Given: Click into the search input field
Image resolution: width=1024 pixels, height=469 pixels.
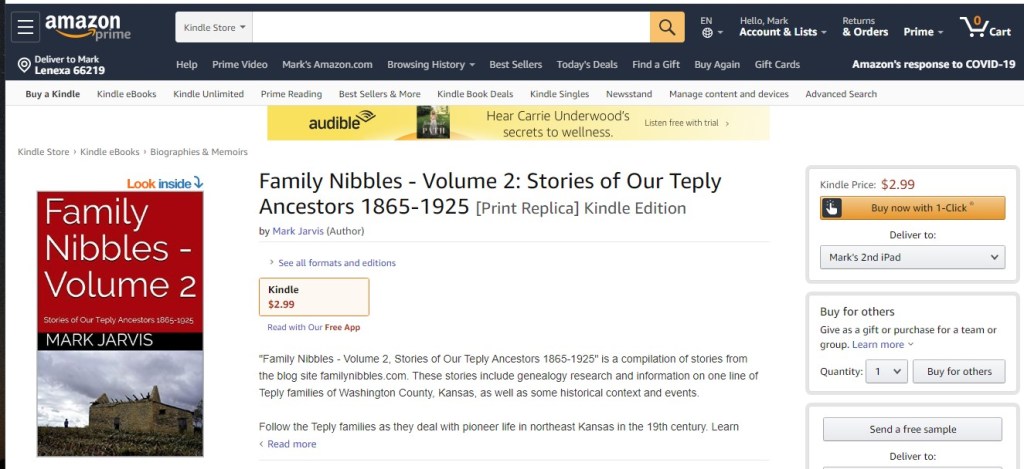Looking at the screenshot, I should (450, 28).
